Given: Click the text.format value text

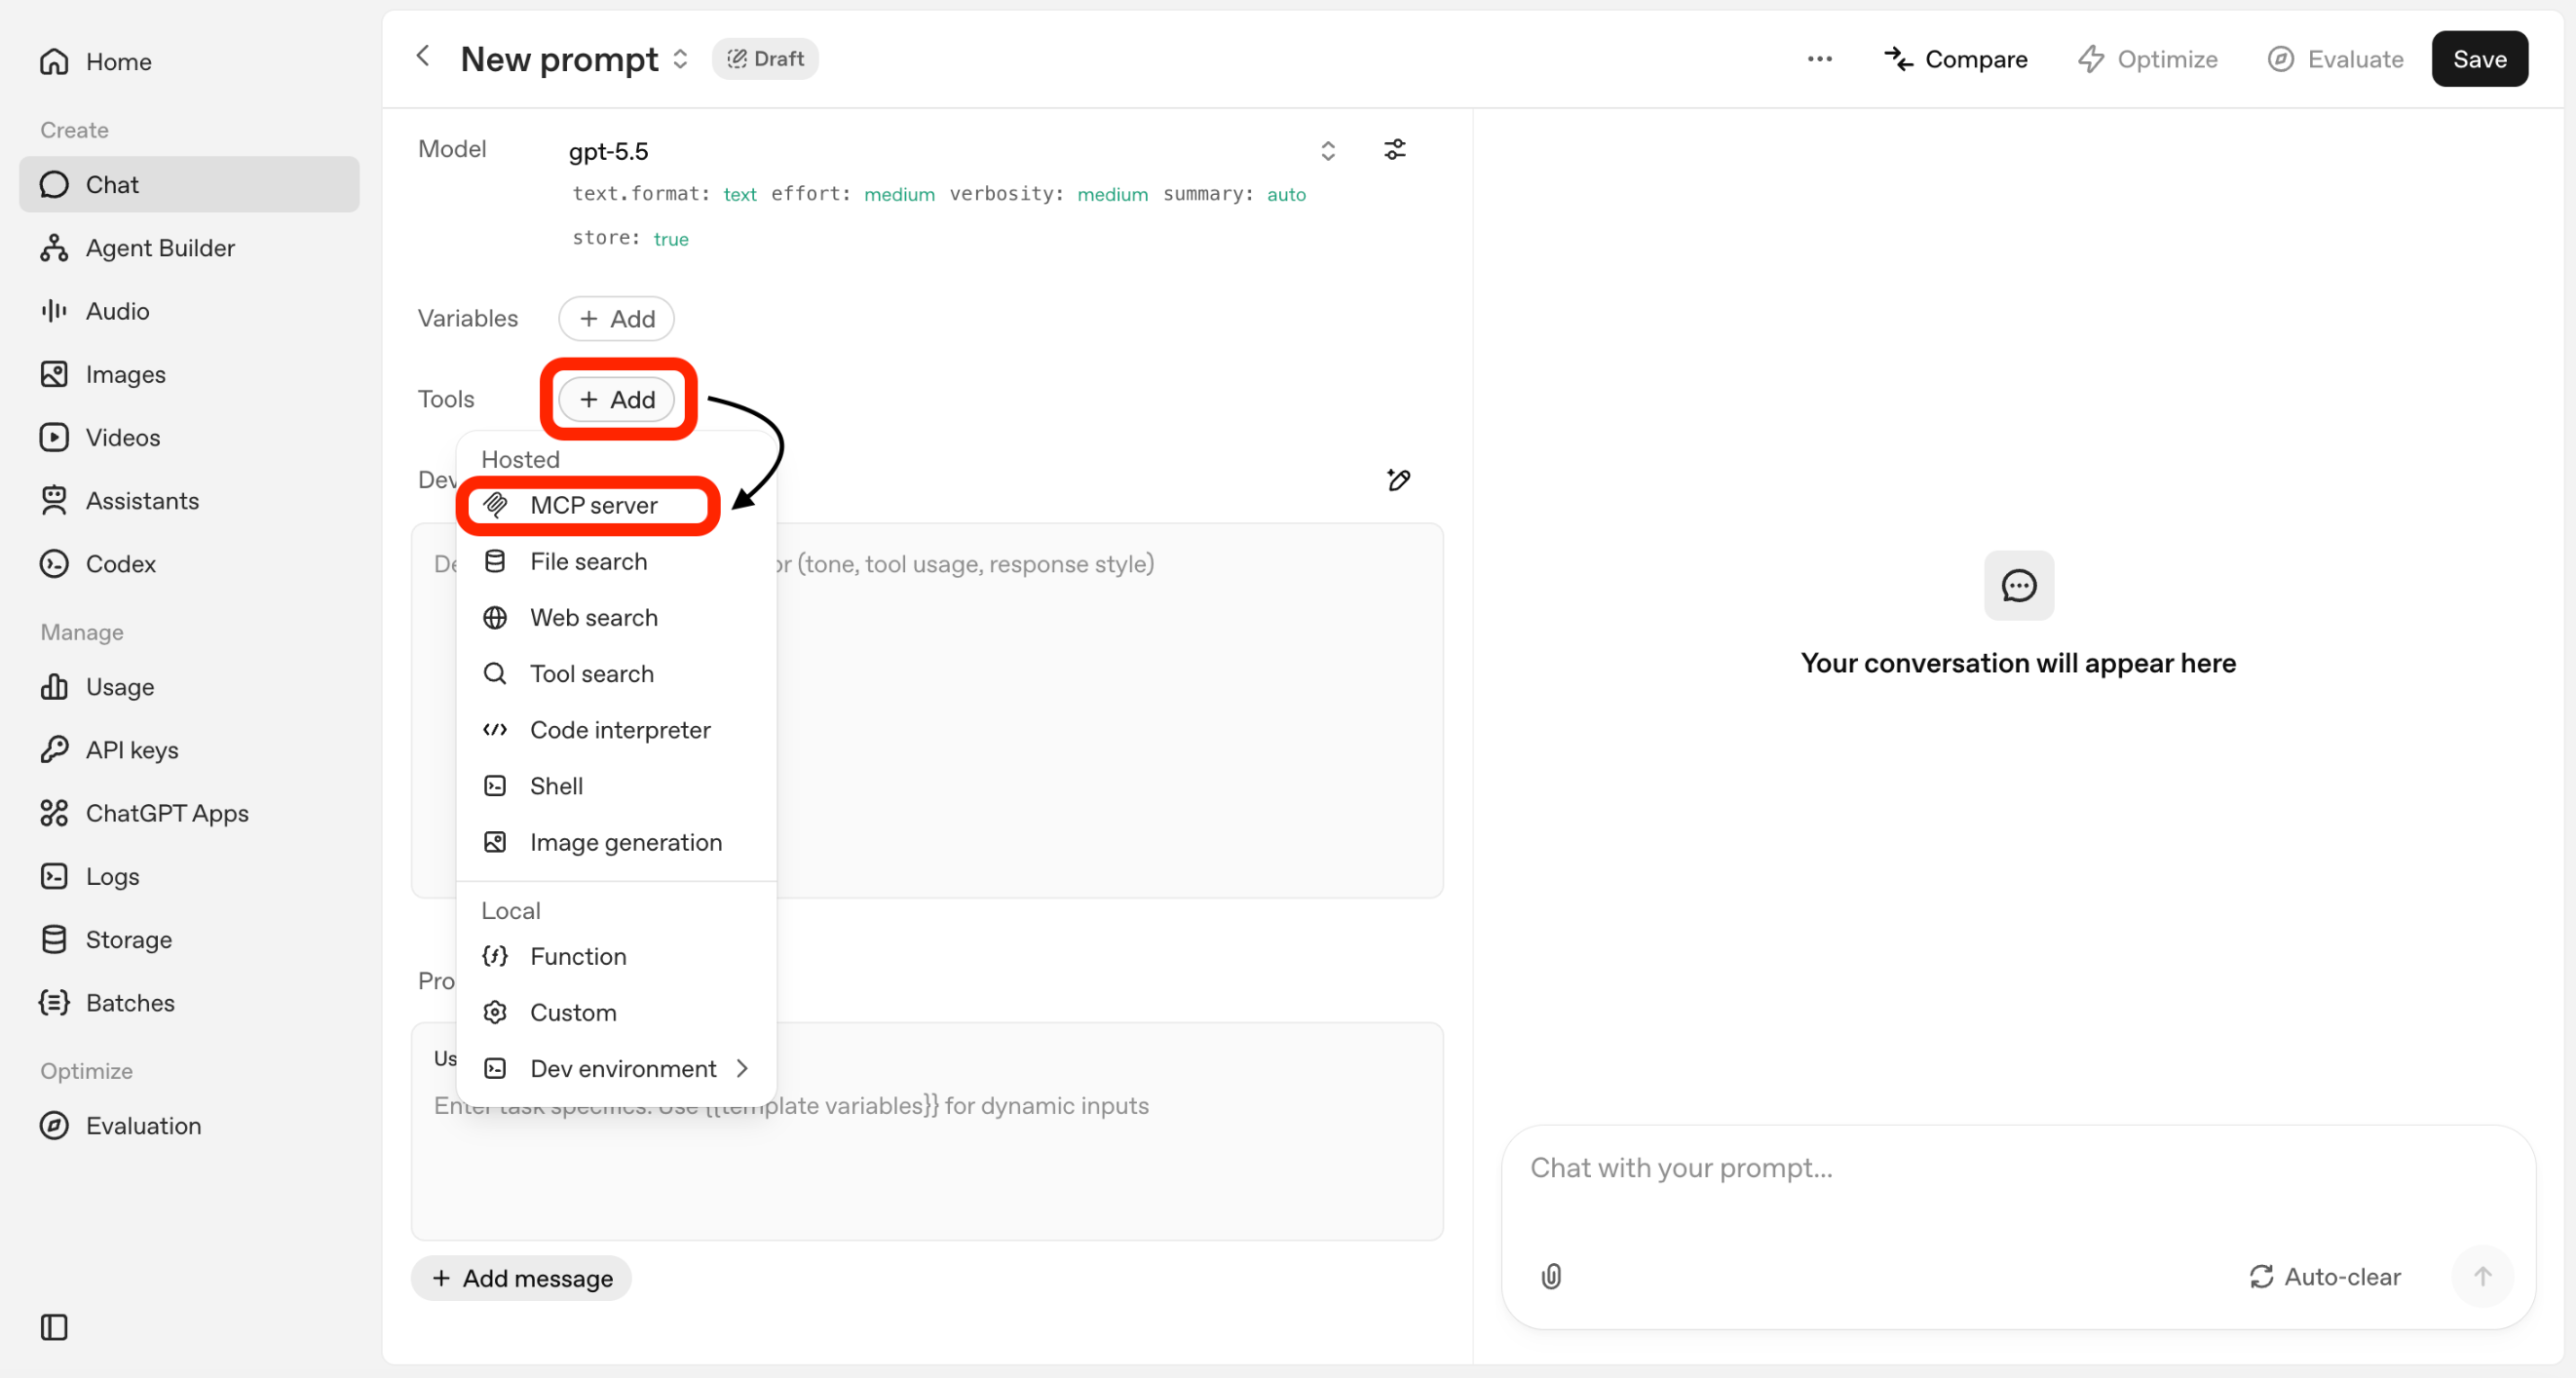Looking at the screenshot, I should pos(739,194).
